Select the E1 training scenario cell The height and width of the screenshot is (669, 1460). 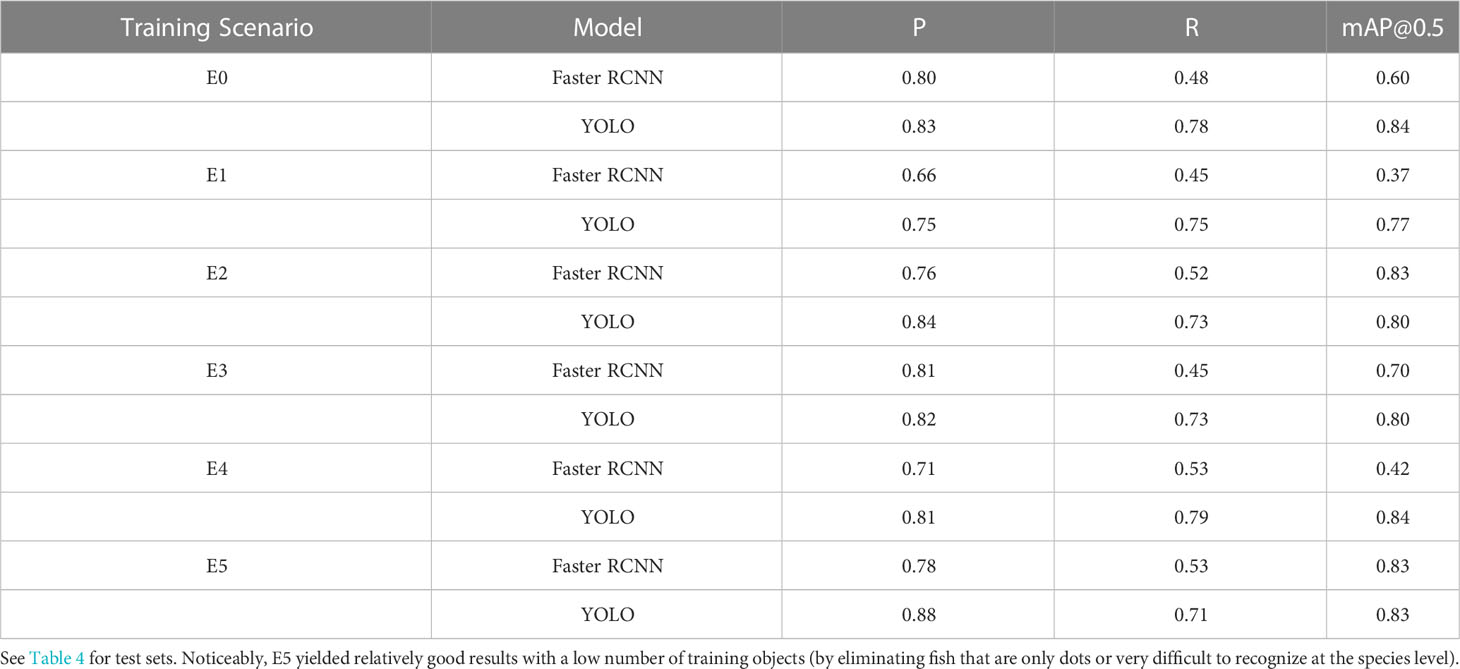[216, 175]
